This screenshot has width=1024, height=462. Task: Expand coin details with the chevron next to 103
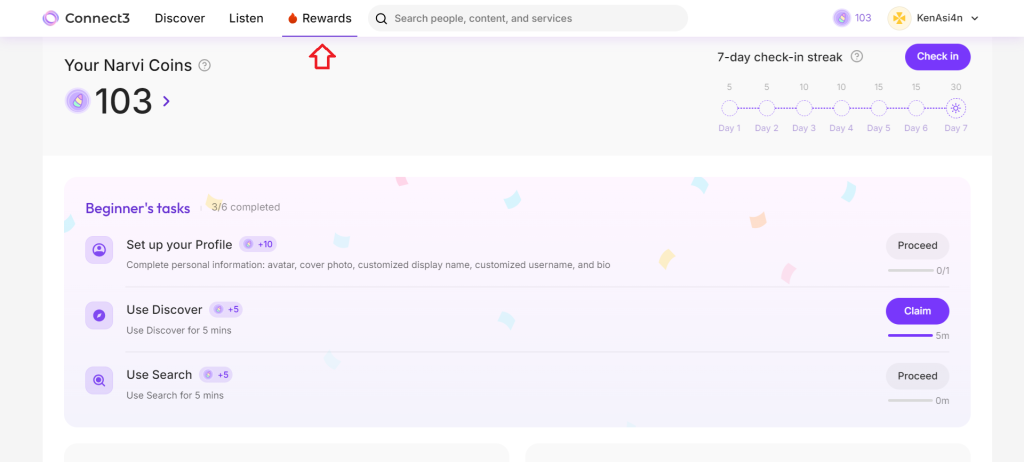pos(166,101)
